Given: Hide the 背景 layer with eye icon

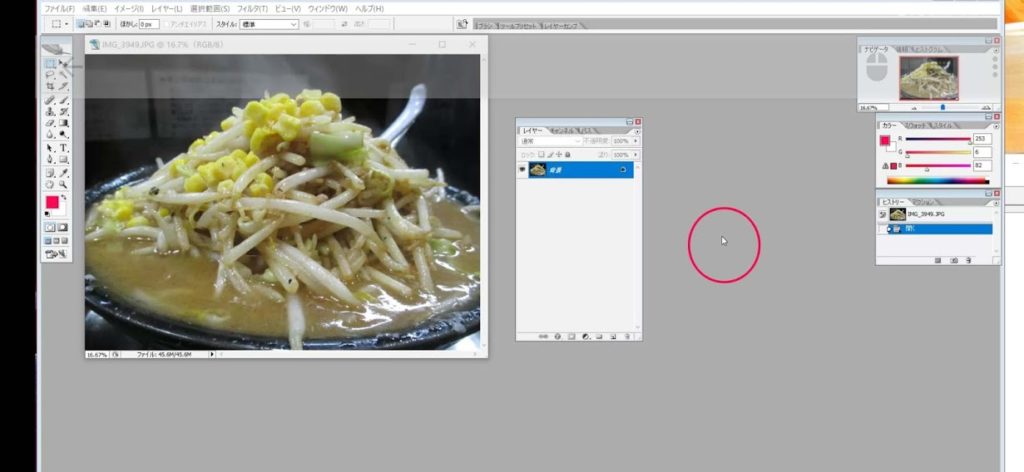Looking at the screenshot, I should coord(522,170).
